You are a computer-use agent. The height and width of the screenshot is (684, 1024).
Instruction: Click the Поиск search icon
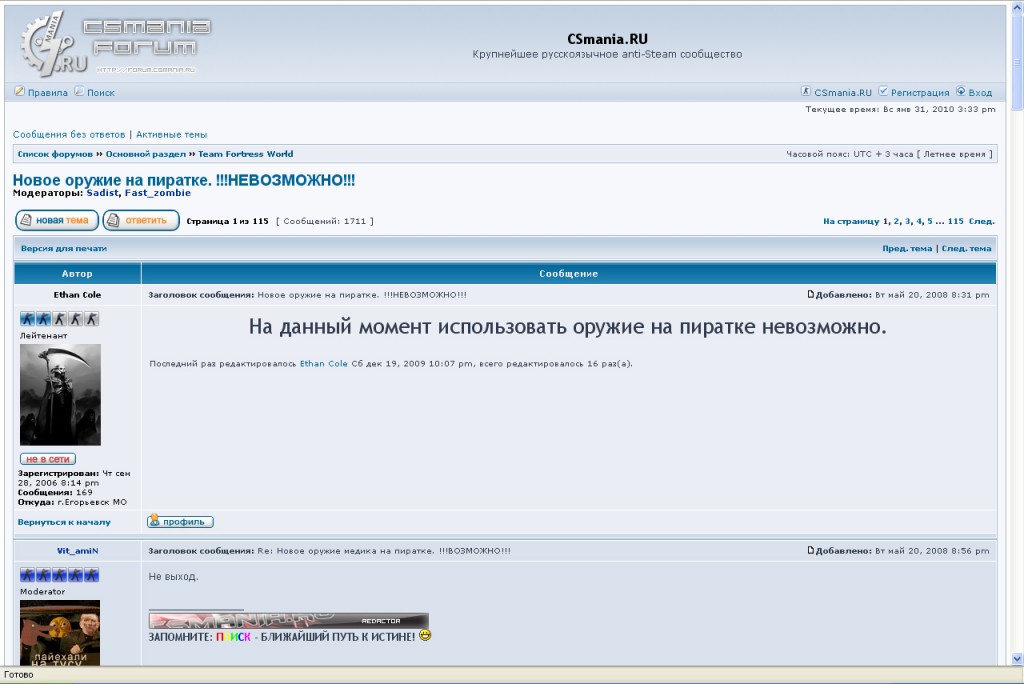point(79,92)
